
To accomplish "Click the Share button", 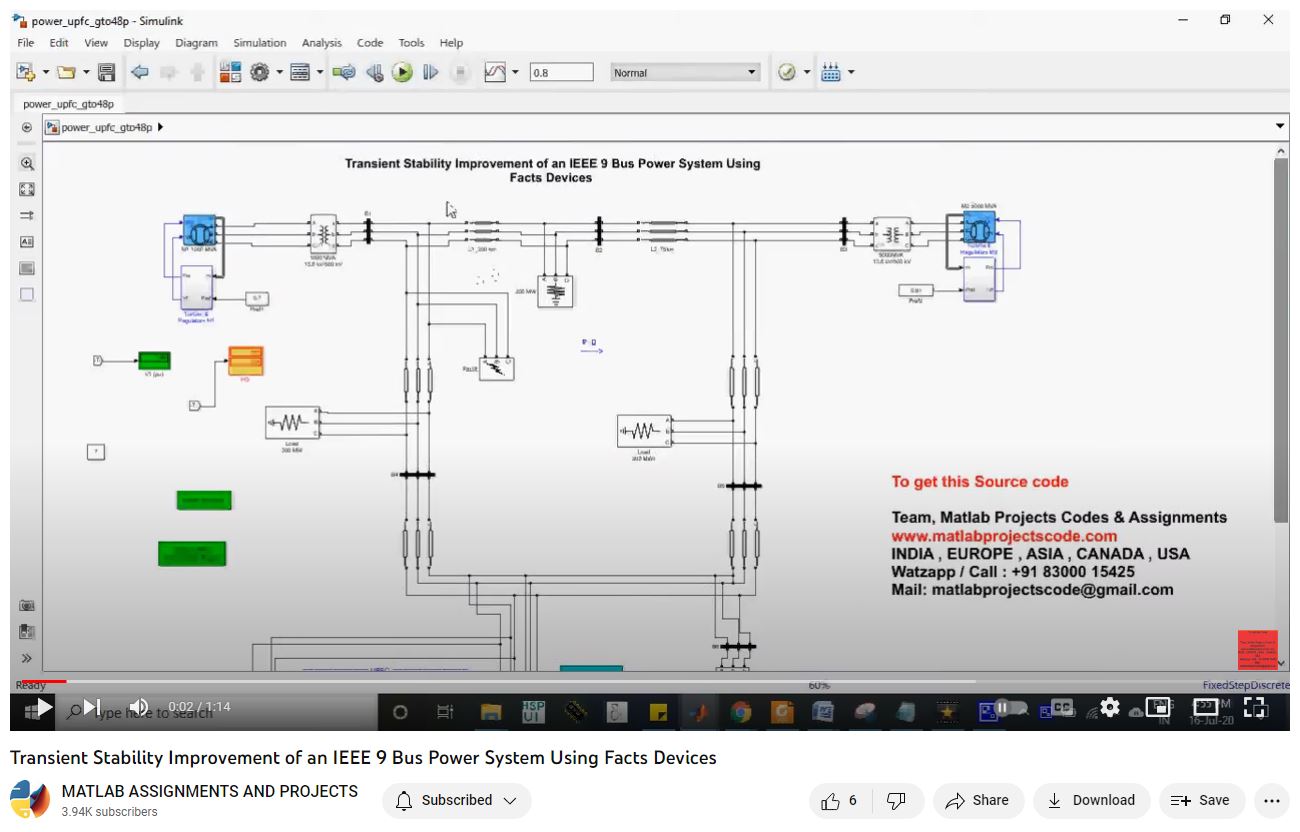I will coord(977,800).
